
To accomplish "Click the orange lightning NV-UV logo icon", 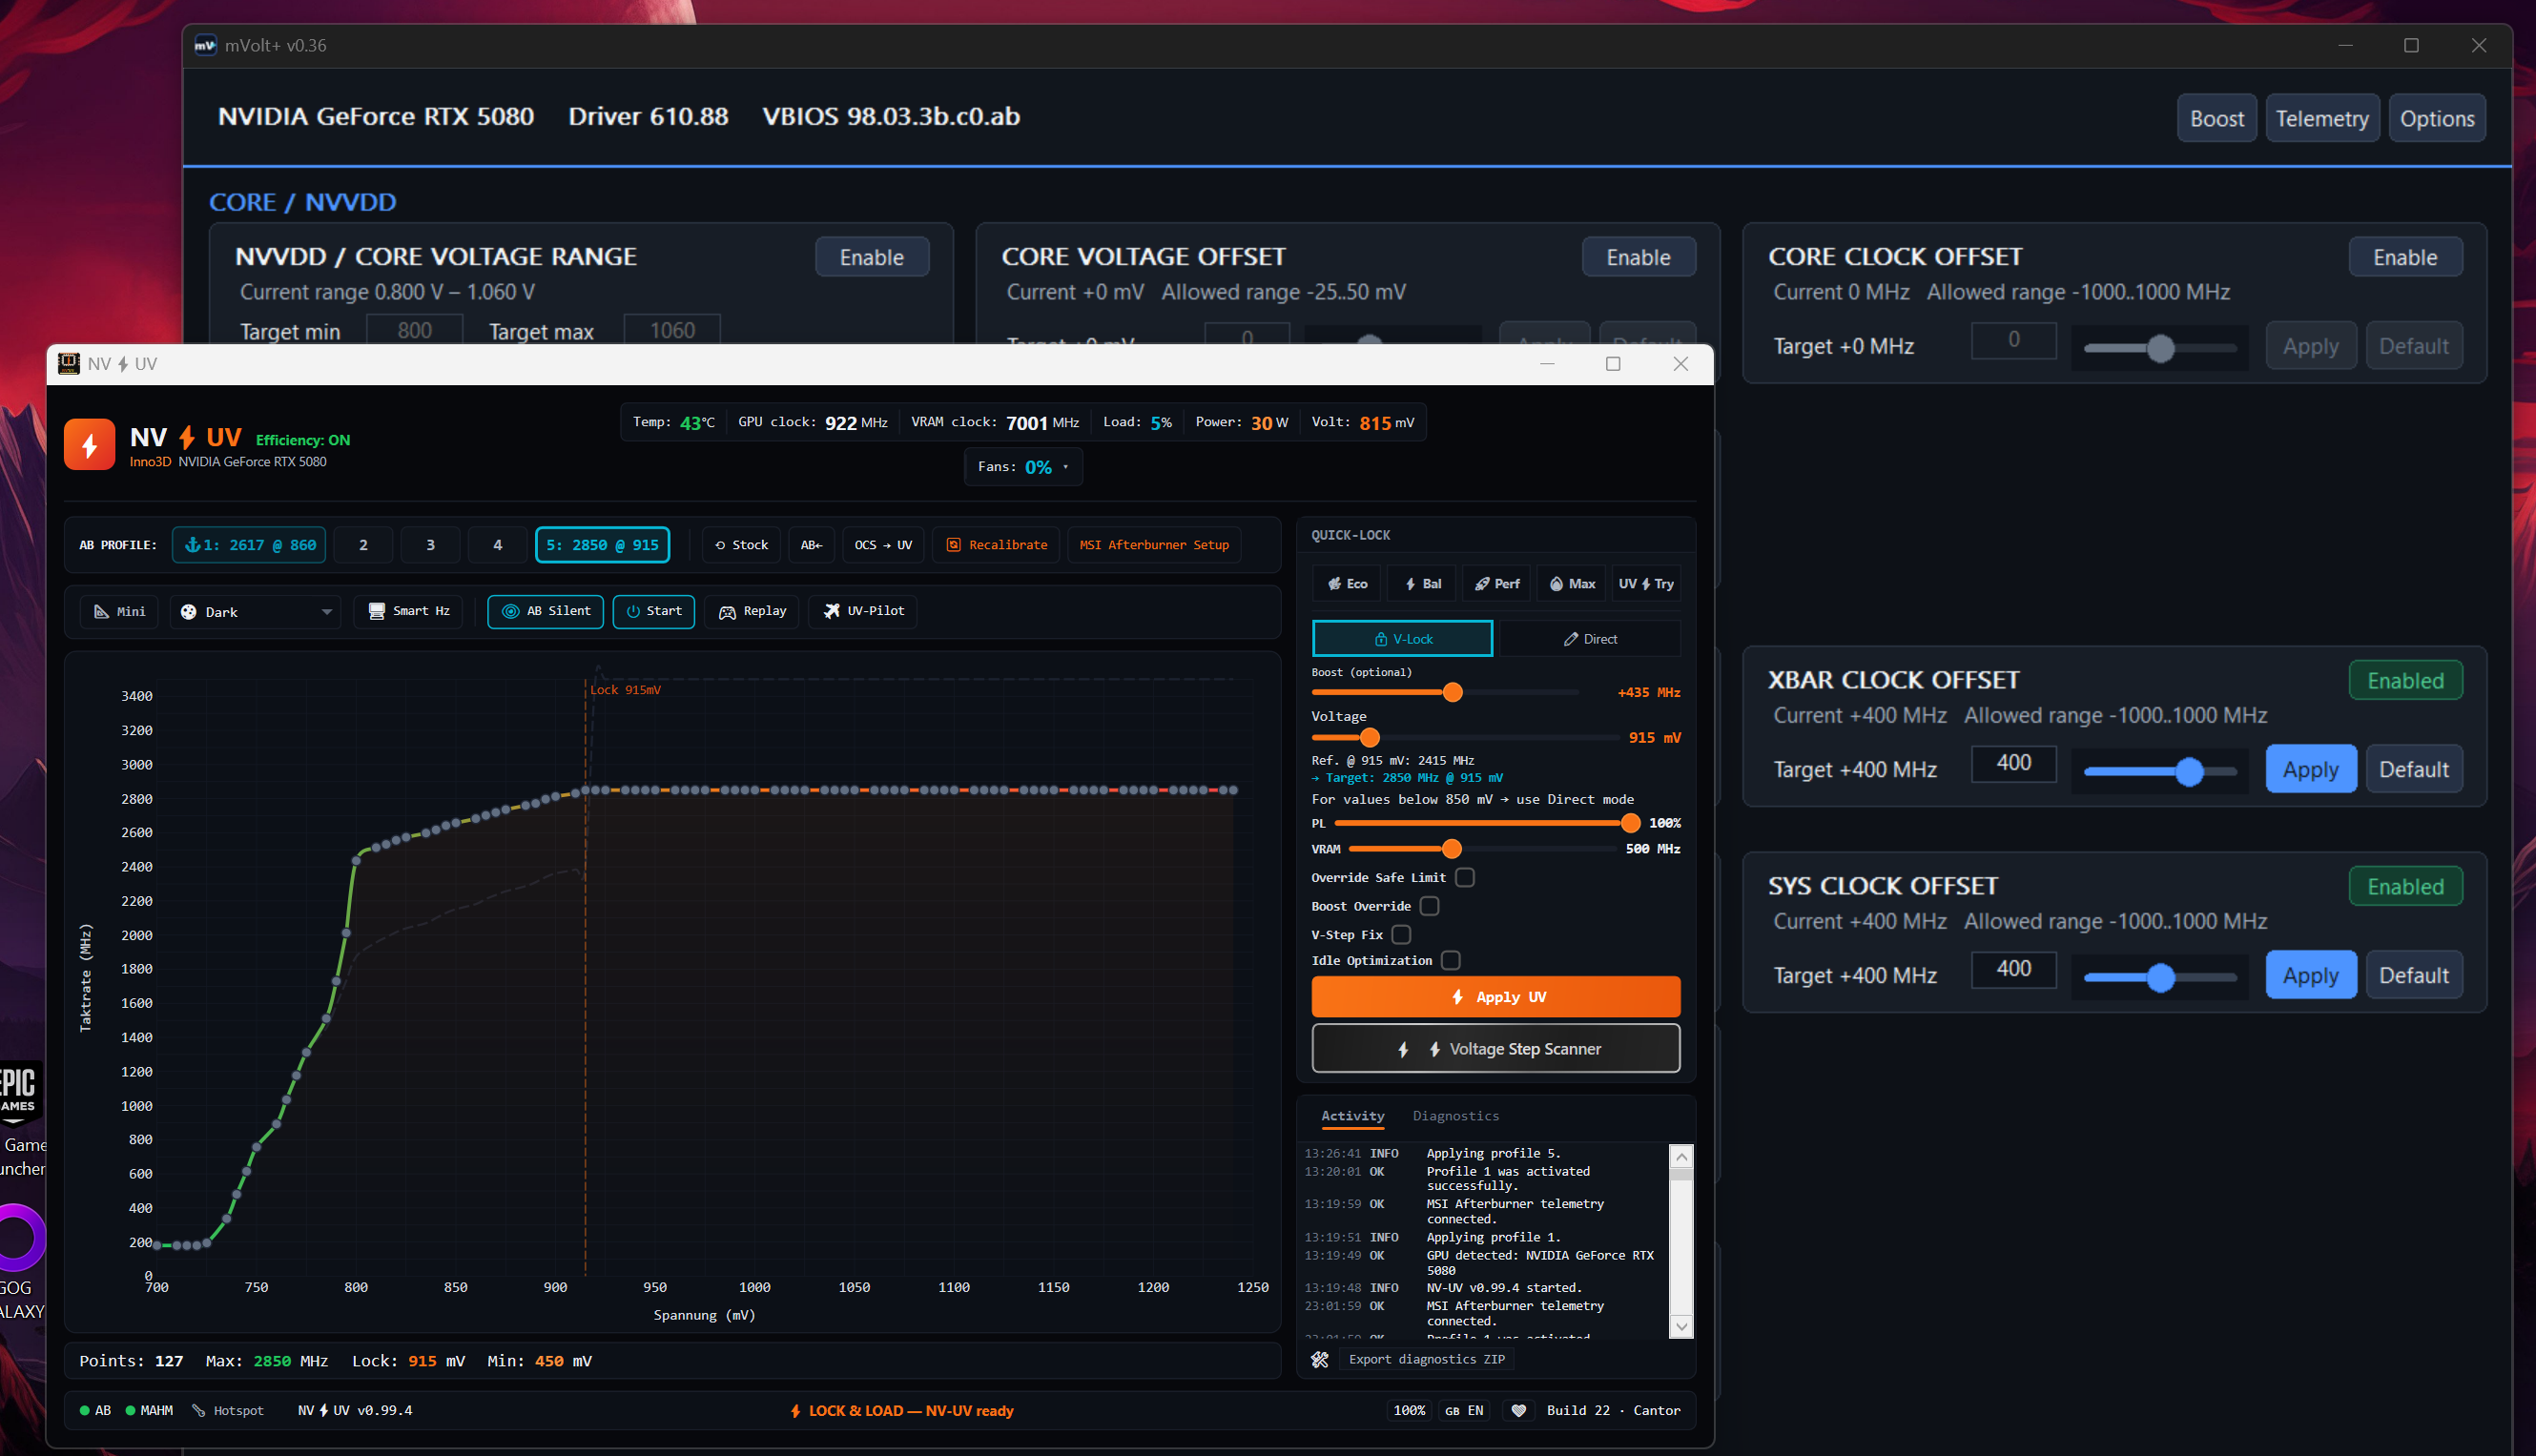I will 89,444.
